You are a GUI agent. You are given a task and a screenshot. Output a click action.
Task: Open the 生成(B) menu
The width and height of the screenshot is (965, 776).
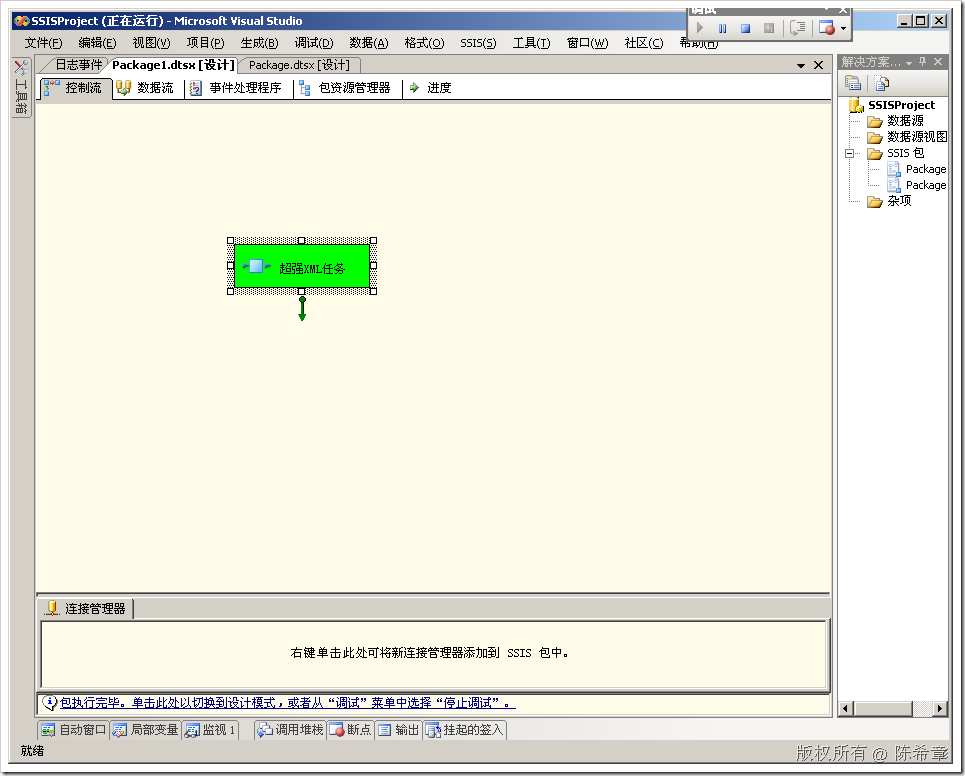pos(259,43)
